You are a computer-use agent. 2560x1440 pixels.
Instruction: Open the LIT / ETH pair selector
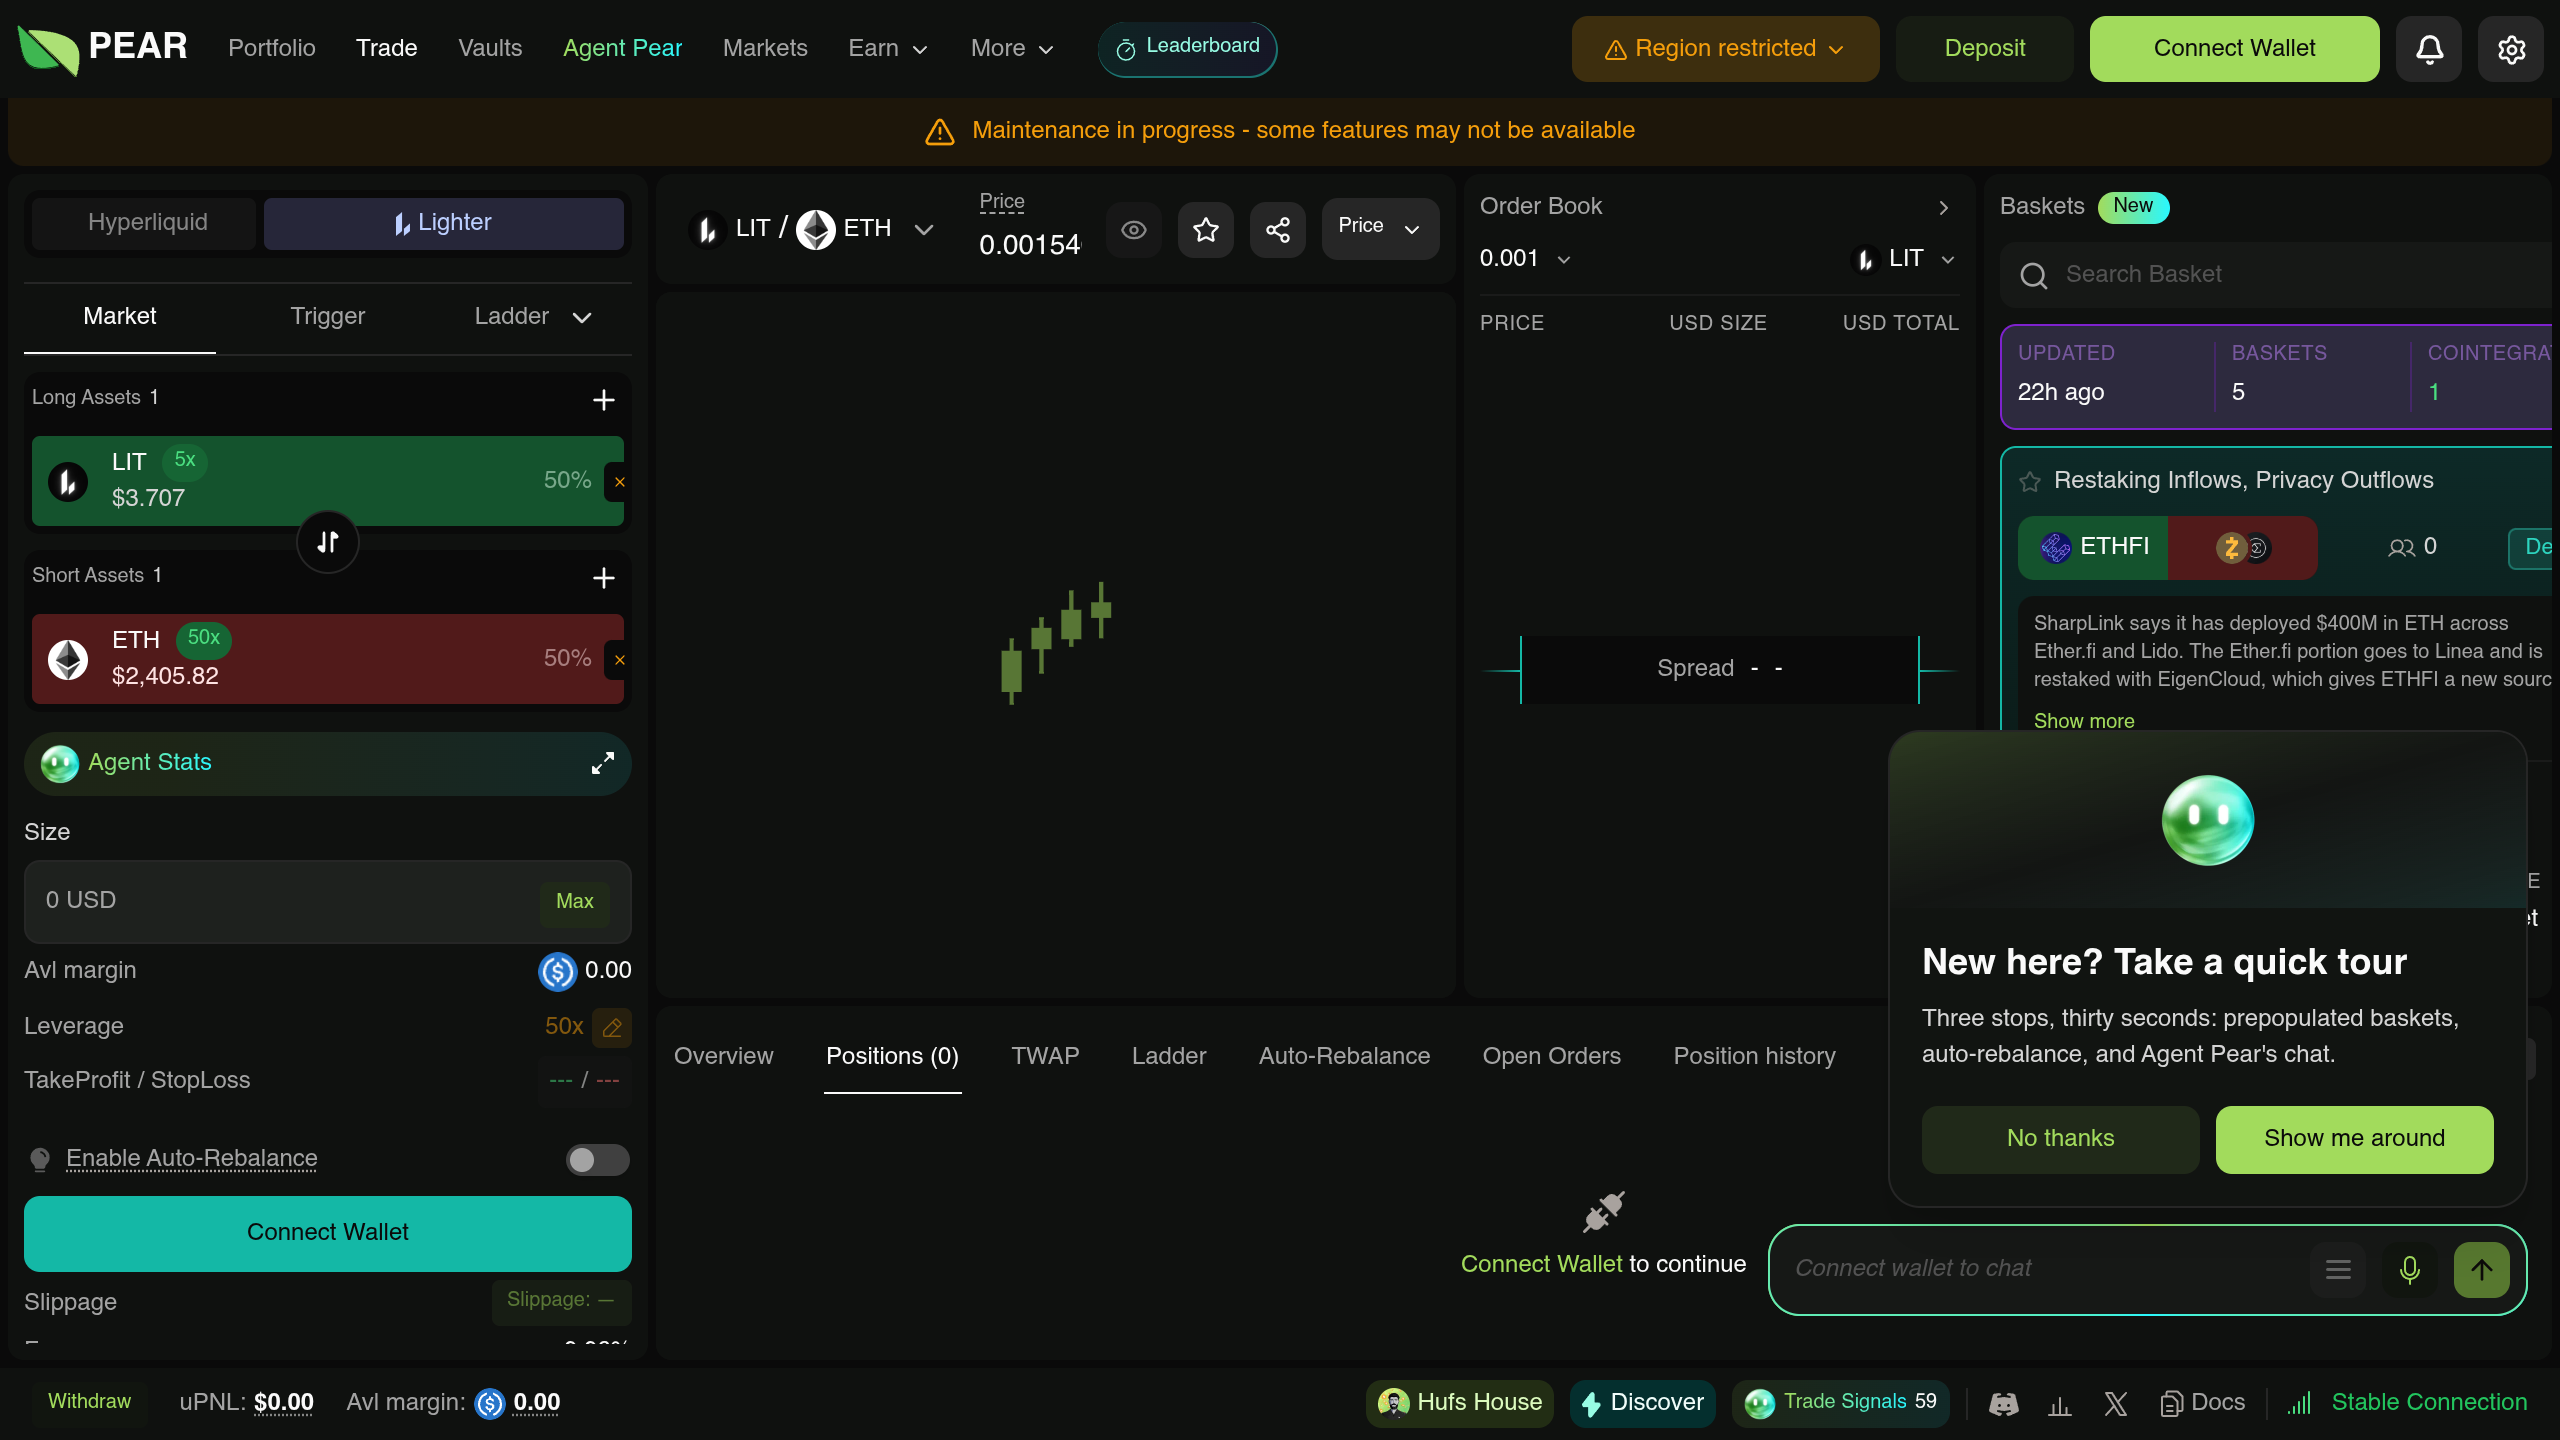click(x=811, y=229)
